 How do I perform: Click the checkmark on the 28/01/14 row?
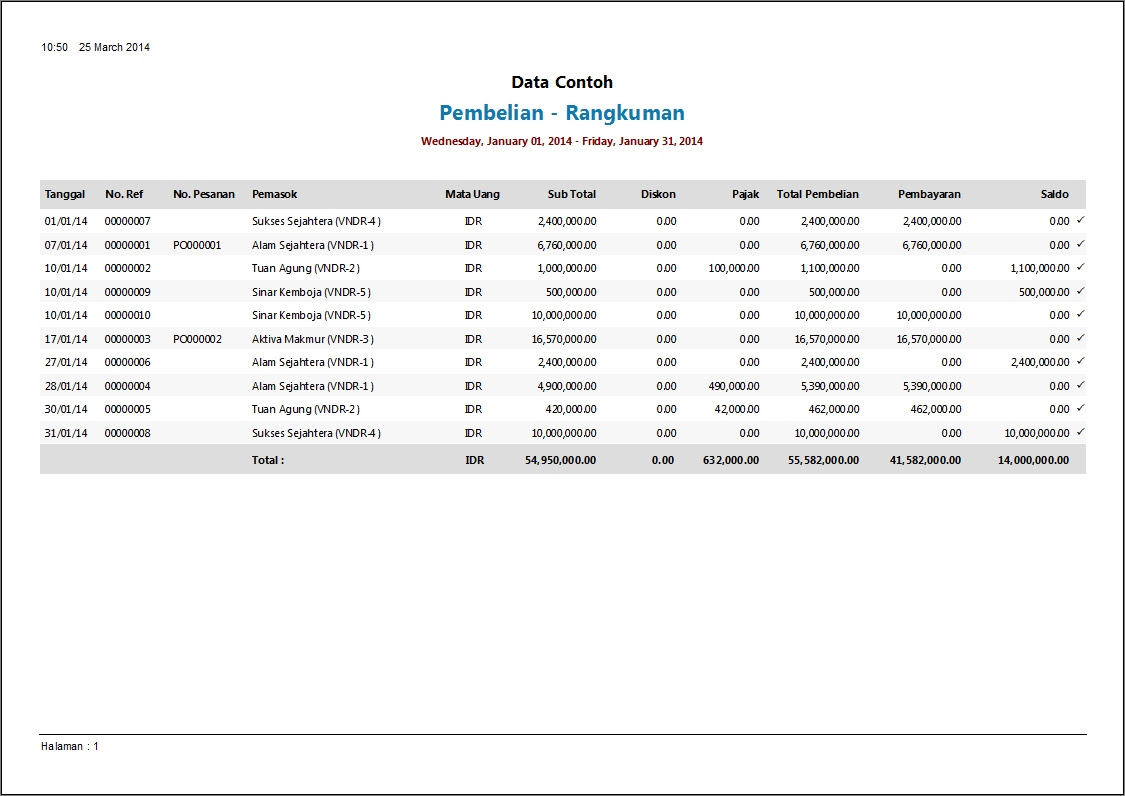point(1078,385)
